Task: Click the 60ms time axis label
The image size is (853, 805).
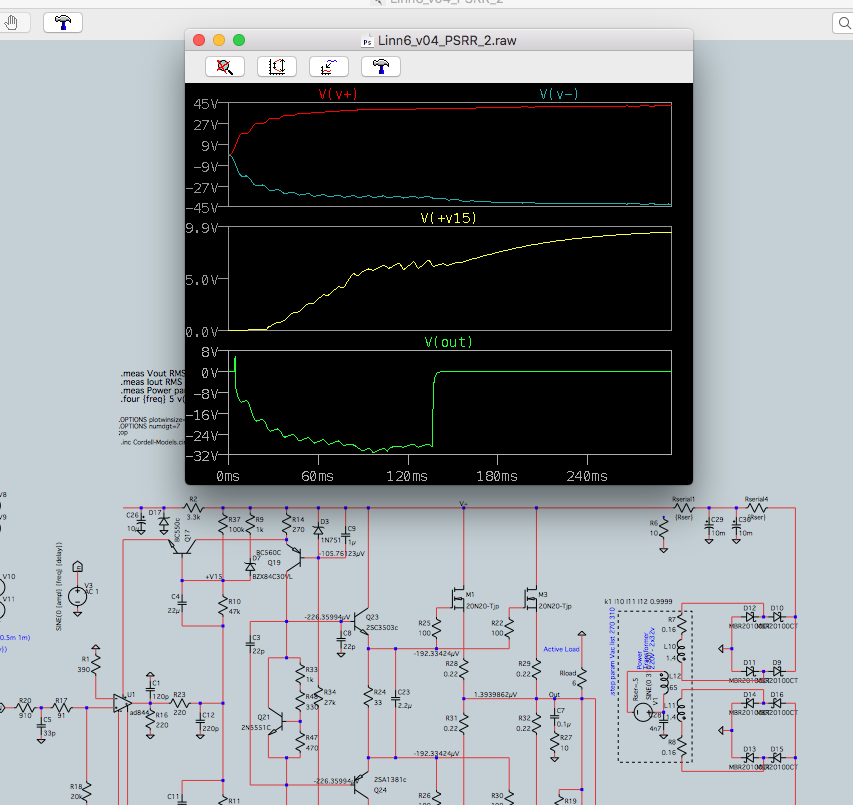Action: (x=317, y=476)
